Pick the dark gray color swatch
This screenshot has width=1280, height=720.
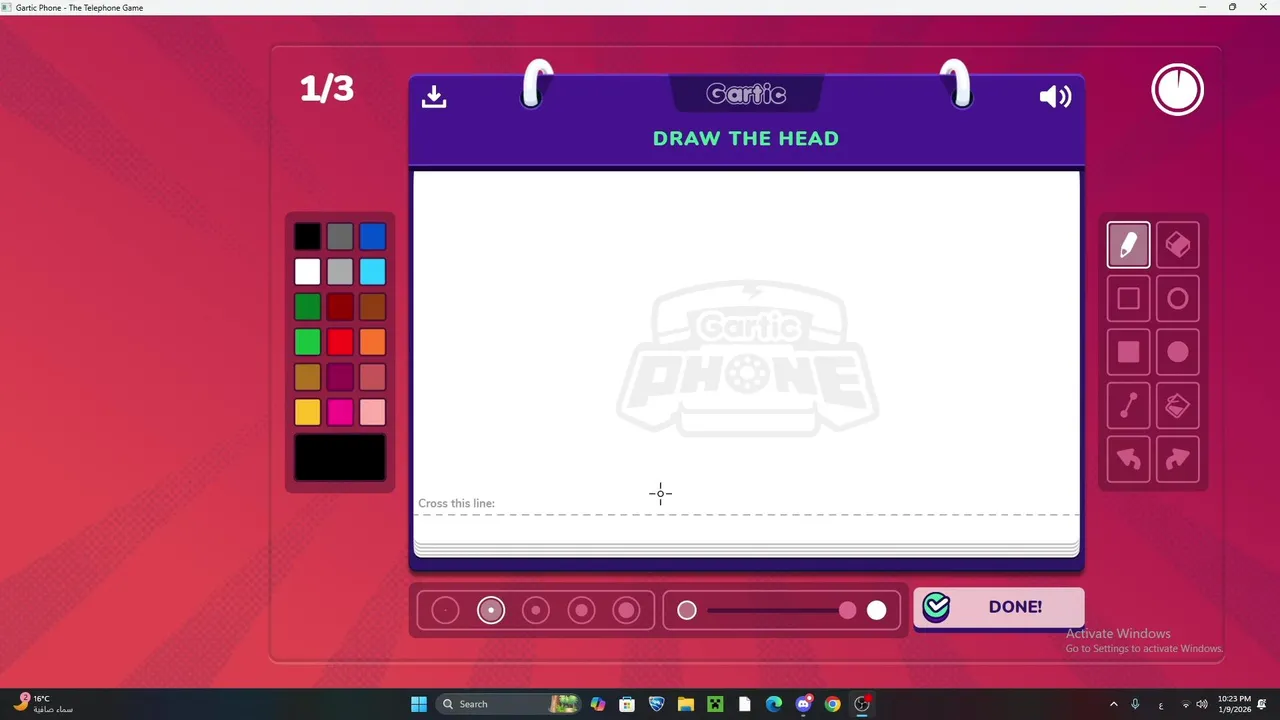click(x=340, y=237)
